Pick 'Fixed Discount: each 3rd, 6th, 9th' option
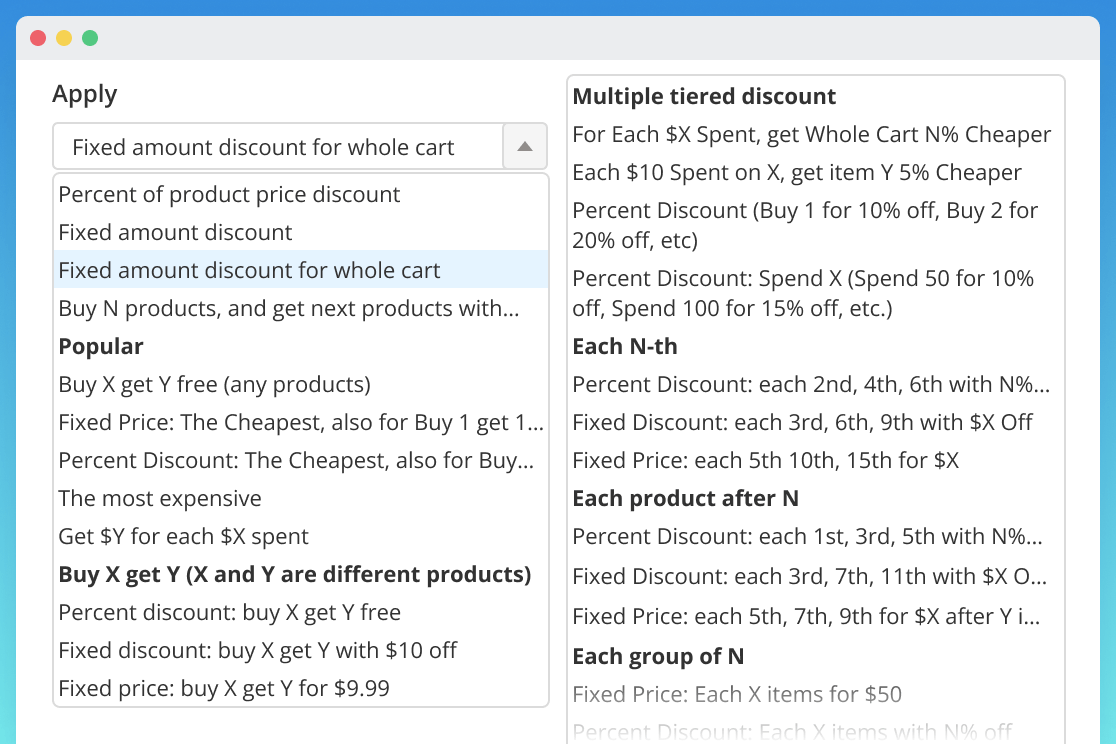This screenshot has height=744, width=1116. [802, 422]
